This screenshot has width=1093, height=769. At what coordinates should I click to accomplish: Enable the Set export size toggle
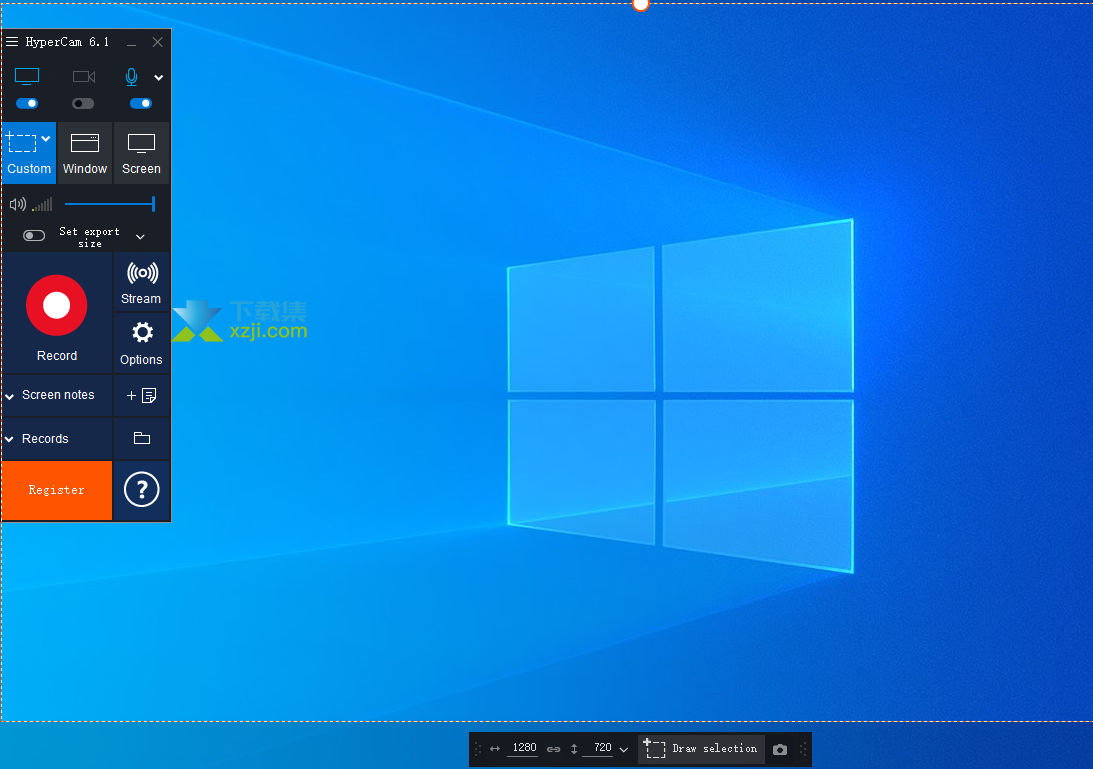[34, 236]
